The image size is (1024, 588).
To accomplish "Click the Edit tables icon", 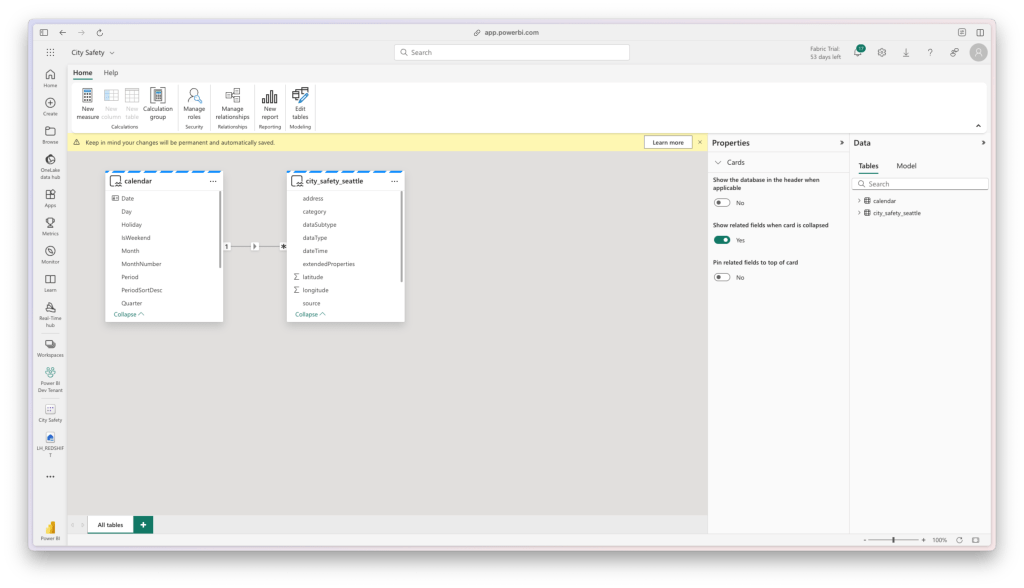I will pyautogui.click(x=300, y=96).
